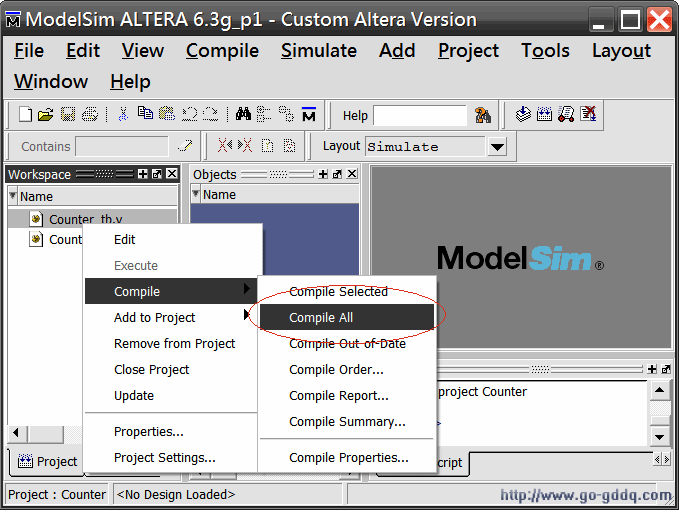Zoom the Transcript pane with plus icon
680x510 pixels.
coord(652,369)
